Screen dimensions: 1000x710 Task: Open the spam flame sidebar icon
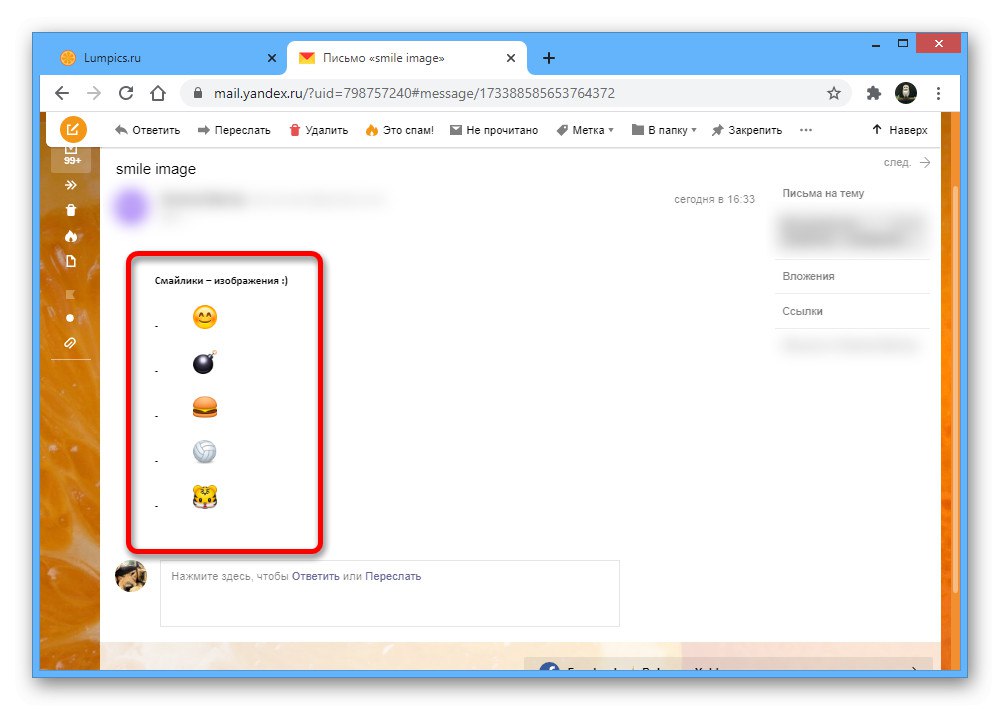click(71, 236)
